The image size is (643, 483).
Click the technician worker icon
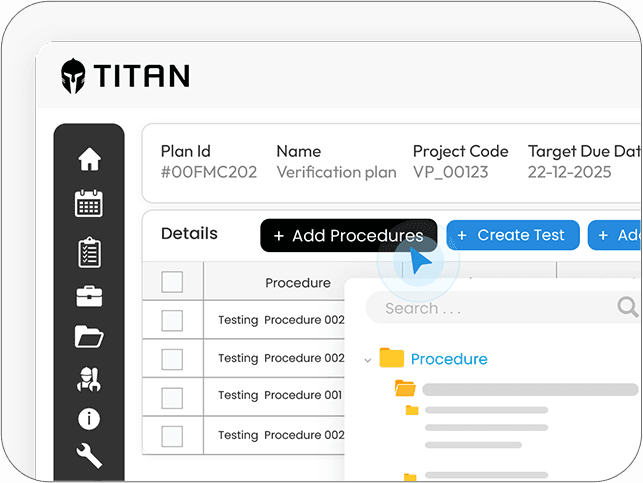(x=89, y=379)
